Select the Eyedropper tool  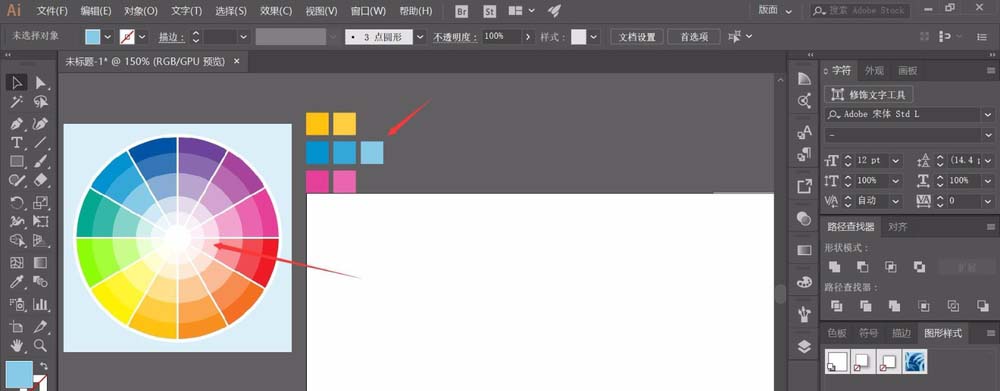tap(17, 282)
